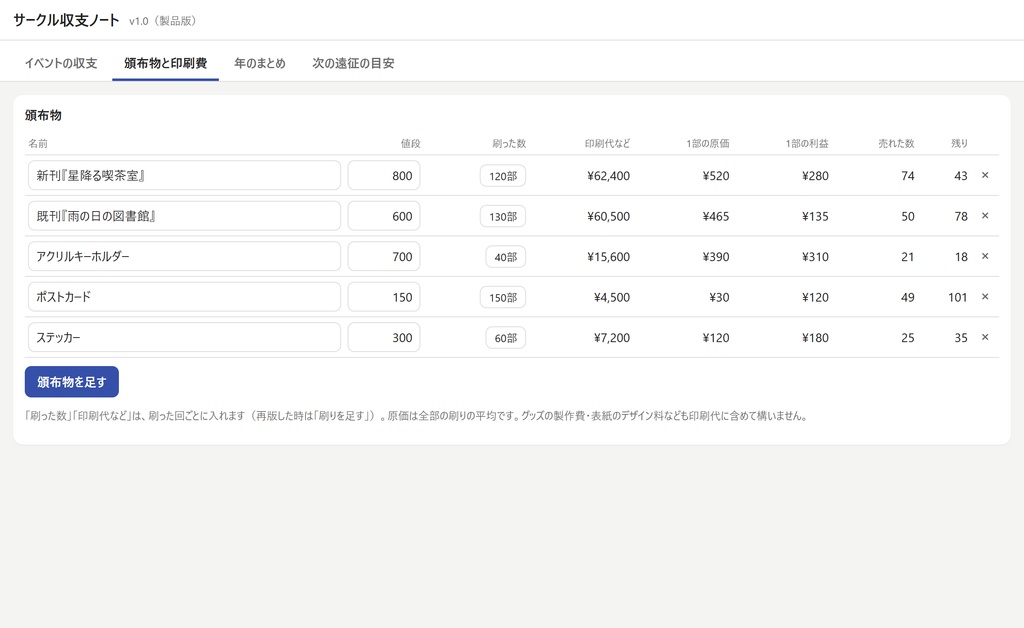Click the unit cost ¥465
This screenshot has height=628, width=1024.
[716, 216]
